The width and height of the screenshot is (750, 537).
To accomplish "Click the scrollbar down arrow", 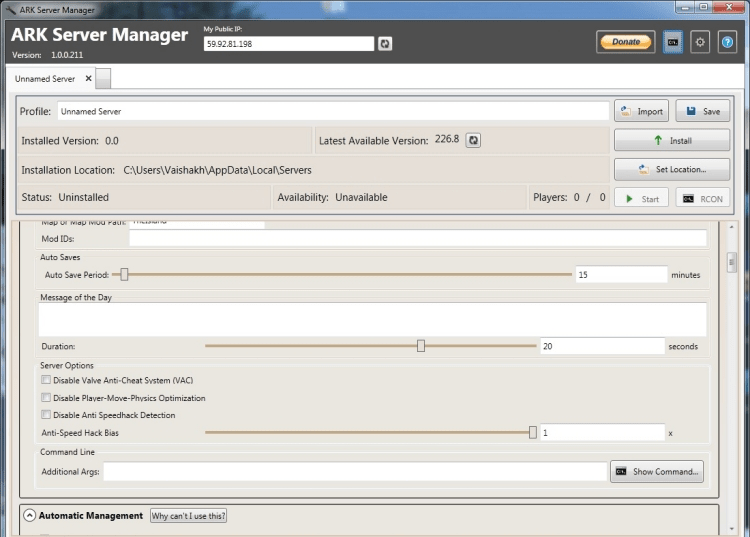I will pos(731,529).
